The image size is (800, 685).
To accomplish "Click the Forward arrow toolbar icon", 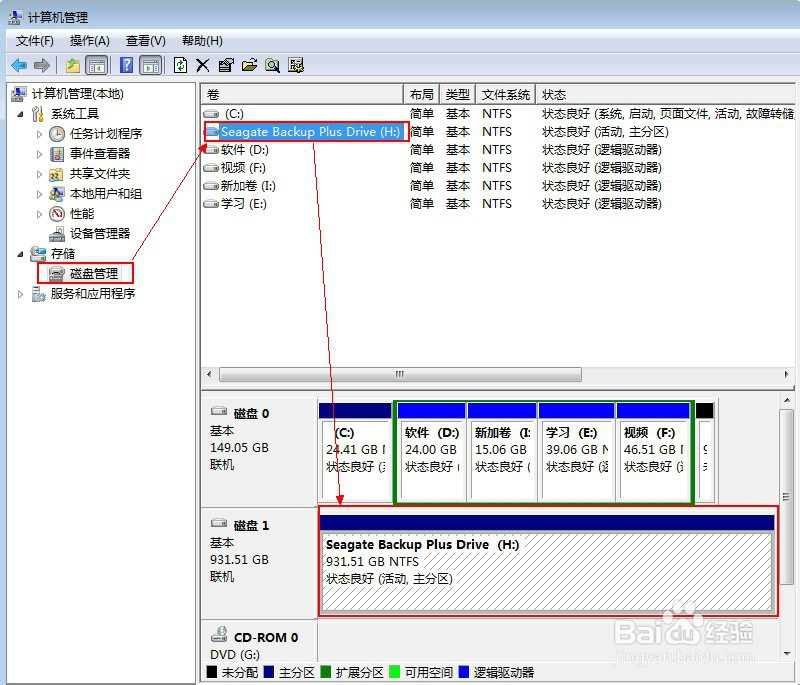I will (x=41, y=65).
